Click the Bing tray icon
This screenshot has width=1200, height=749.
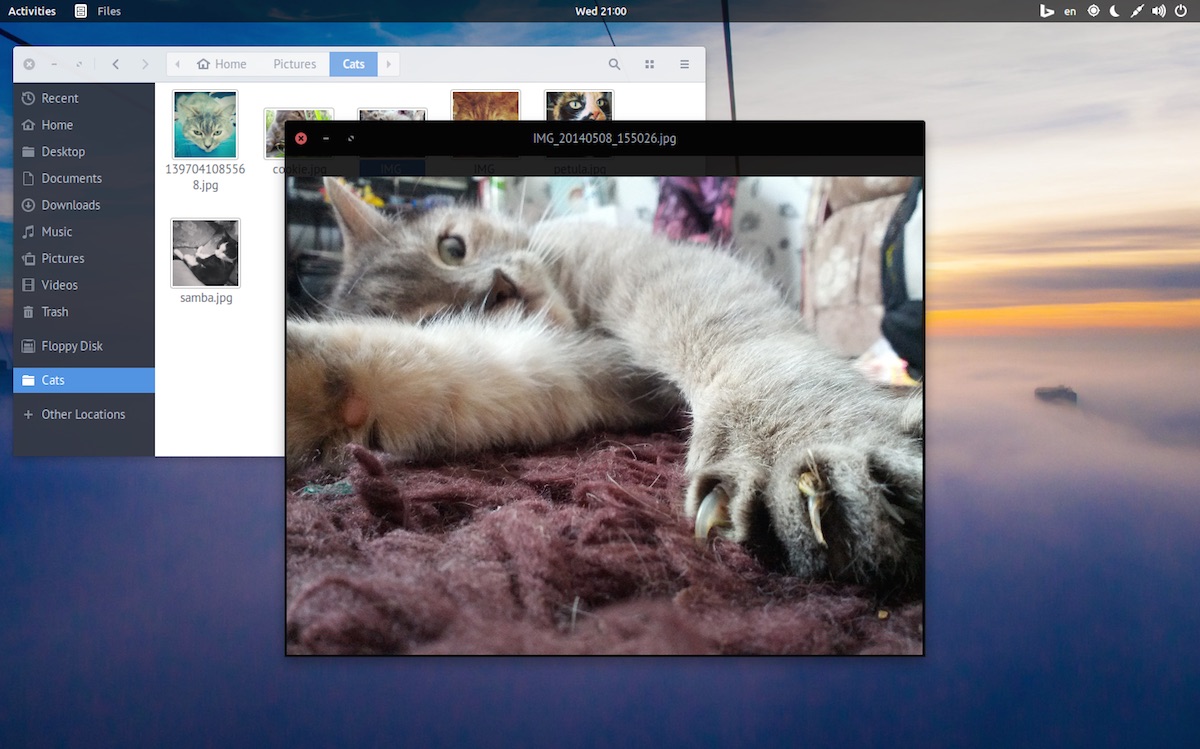pos(1047,11)
